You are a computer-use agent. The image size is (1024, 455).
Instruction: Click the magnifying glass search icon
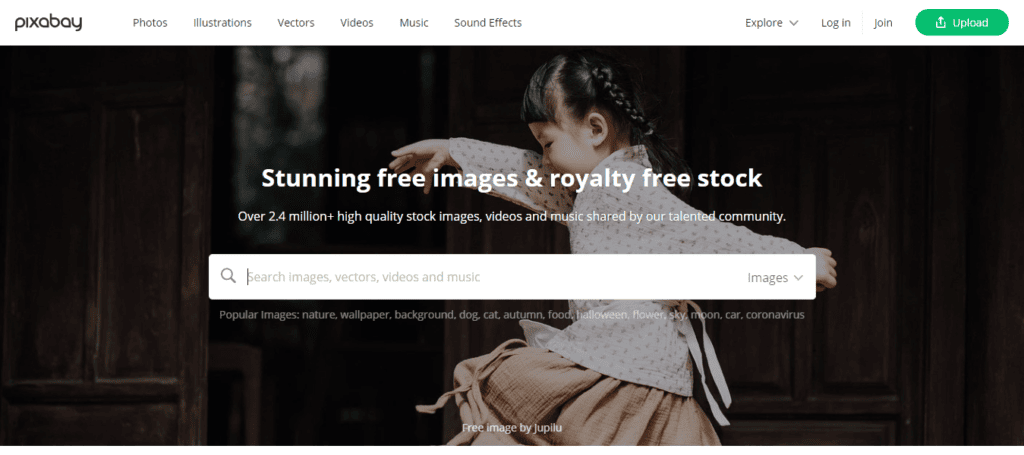point(228,275)
